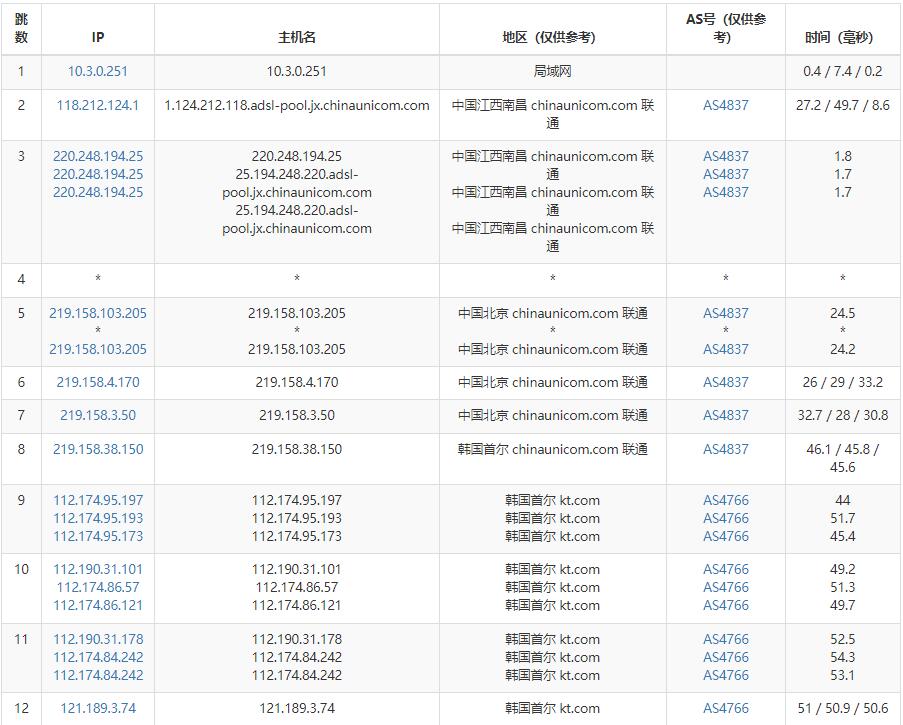The image size is (903, 725).
Task: Click the blue 112.174.95.193 IP link
Action: pos(97,518)
